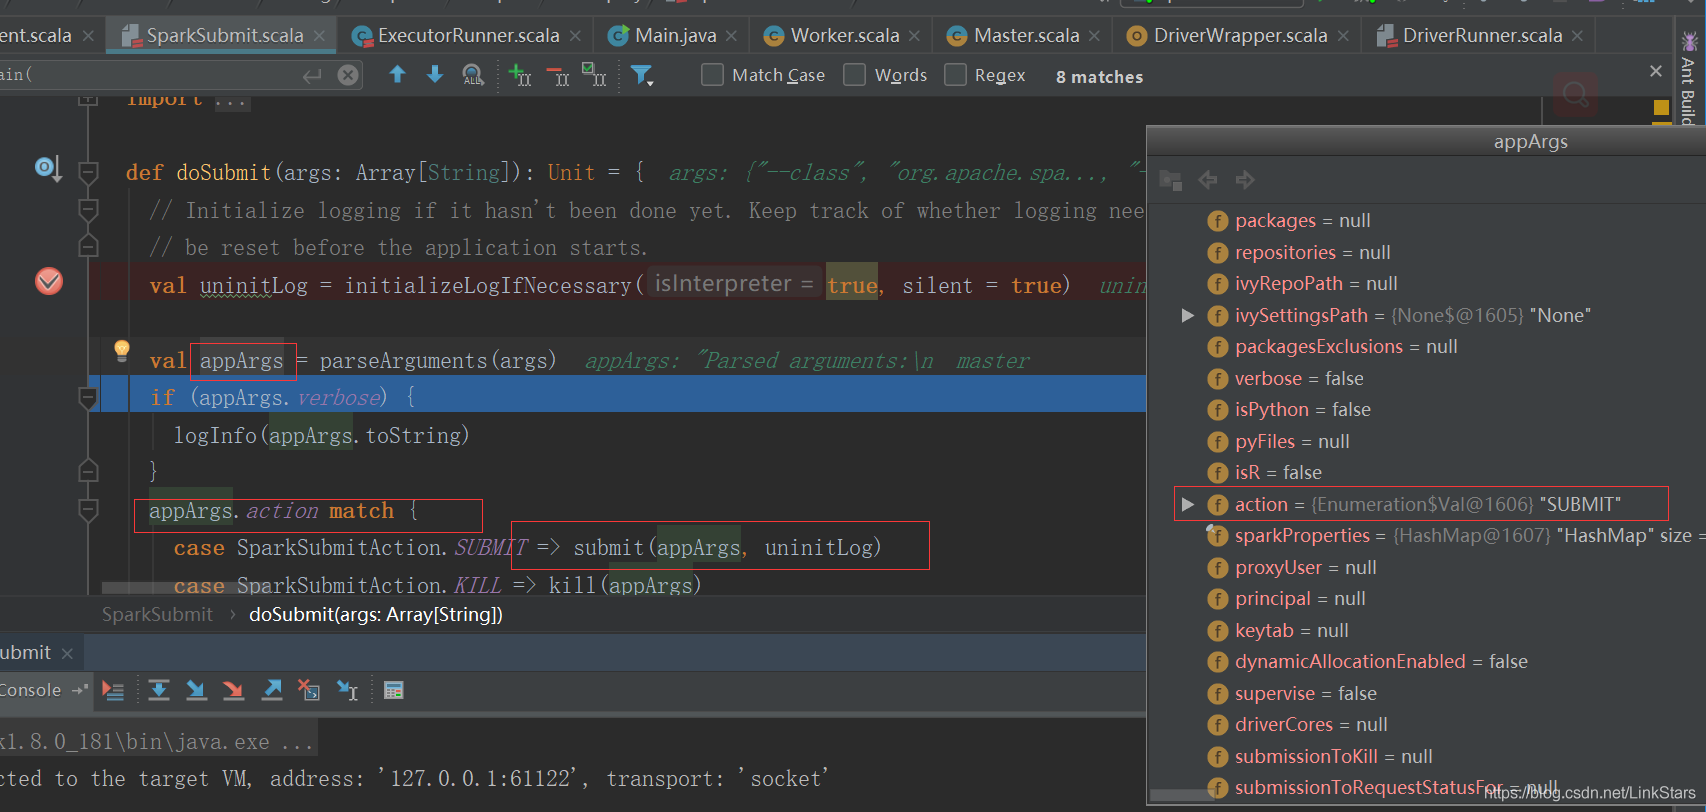Expand the ivySettingsPath node
Viewport: 1706px width, 812px height.
coord(1188,316)
